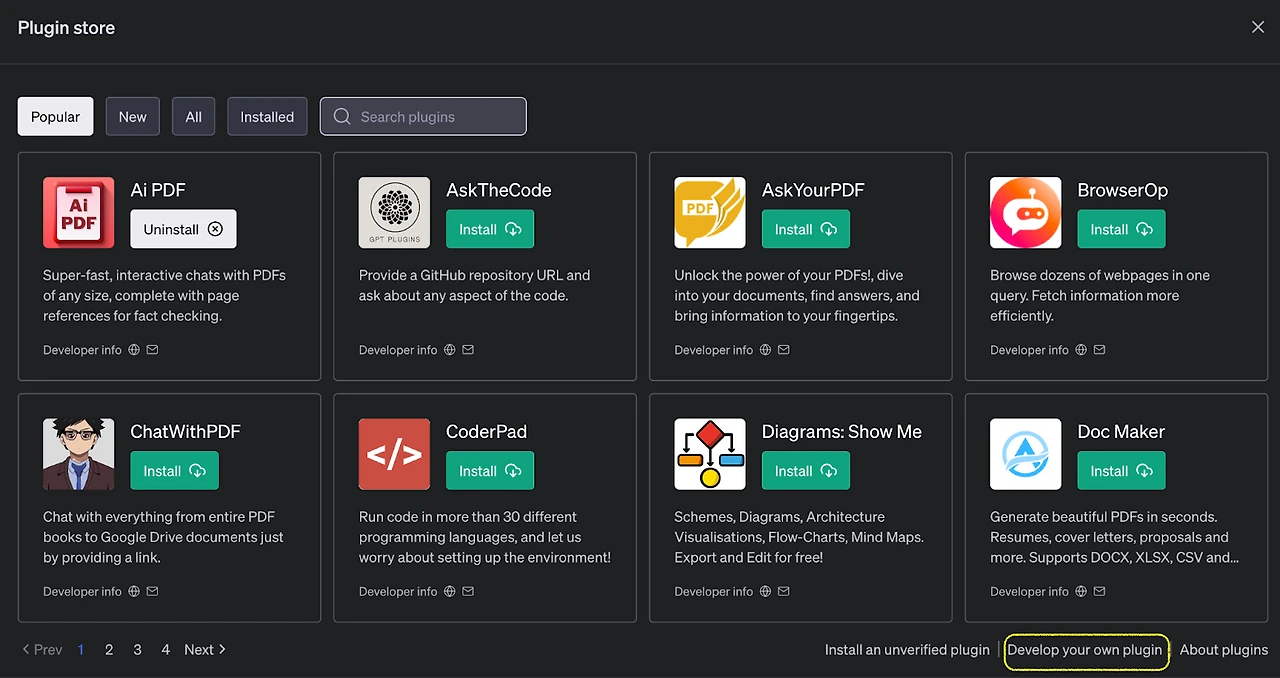Go to the Next page of plugins
1280x678 pixels.
tap(205, 649)
